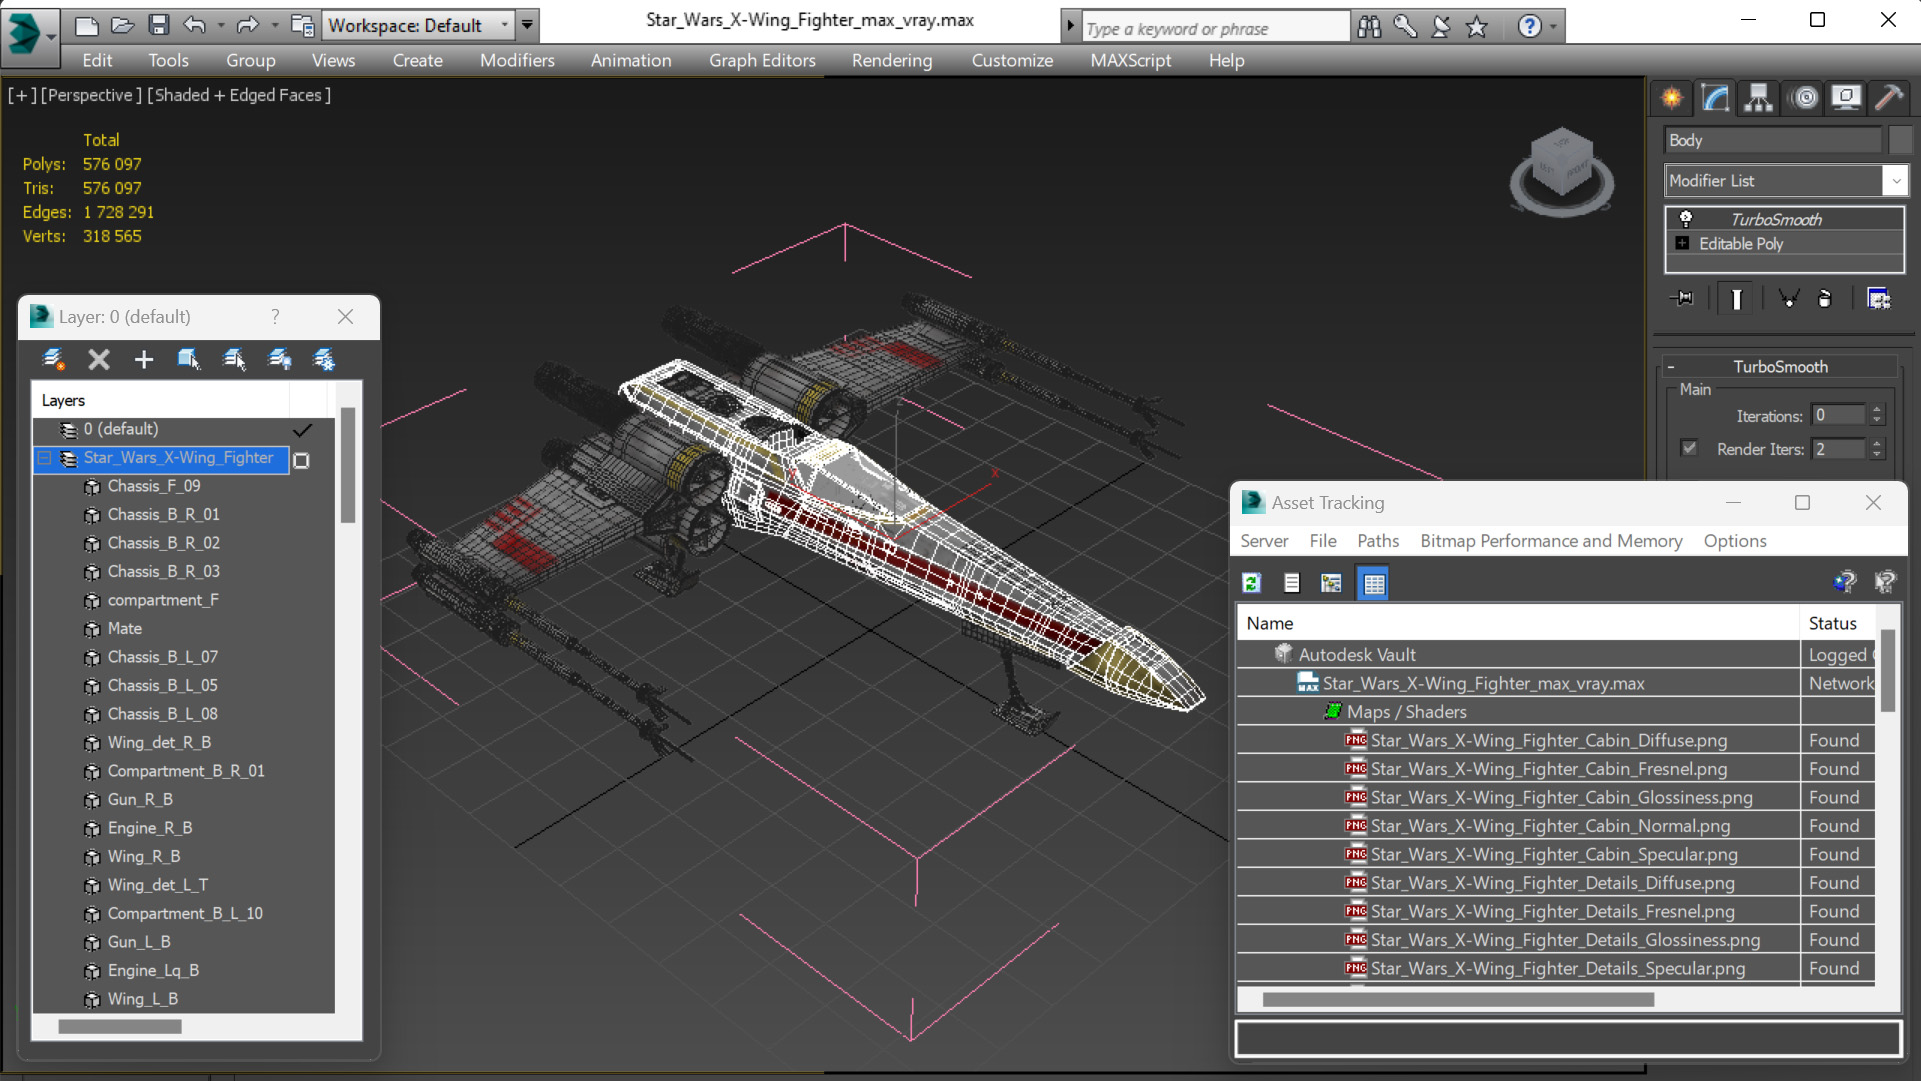Toggle Show End Result icon in modifier stack
Image resolution: width=1921 pixels, height=1081 pixels.
point(1737,299)
